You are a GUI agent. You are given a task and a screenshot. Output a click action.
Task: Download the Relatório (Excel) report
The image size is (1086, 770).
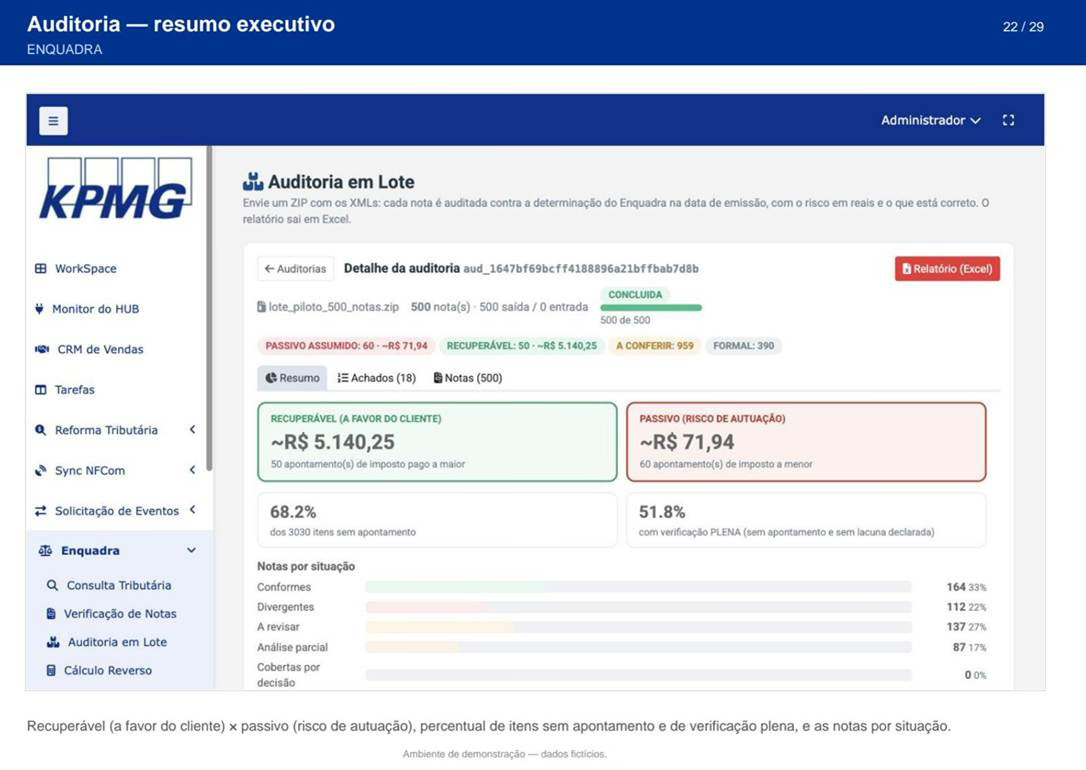947,269
